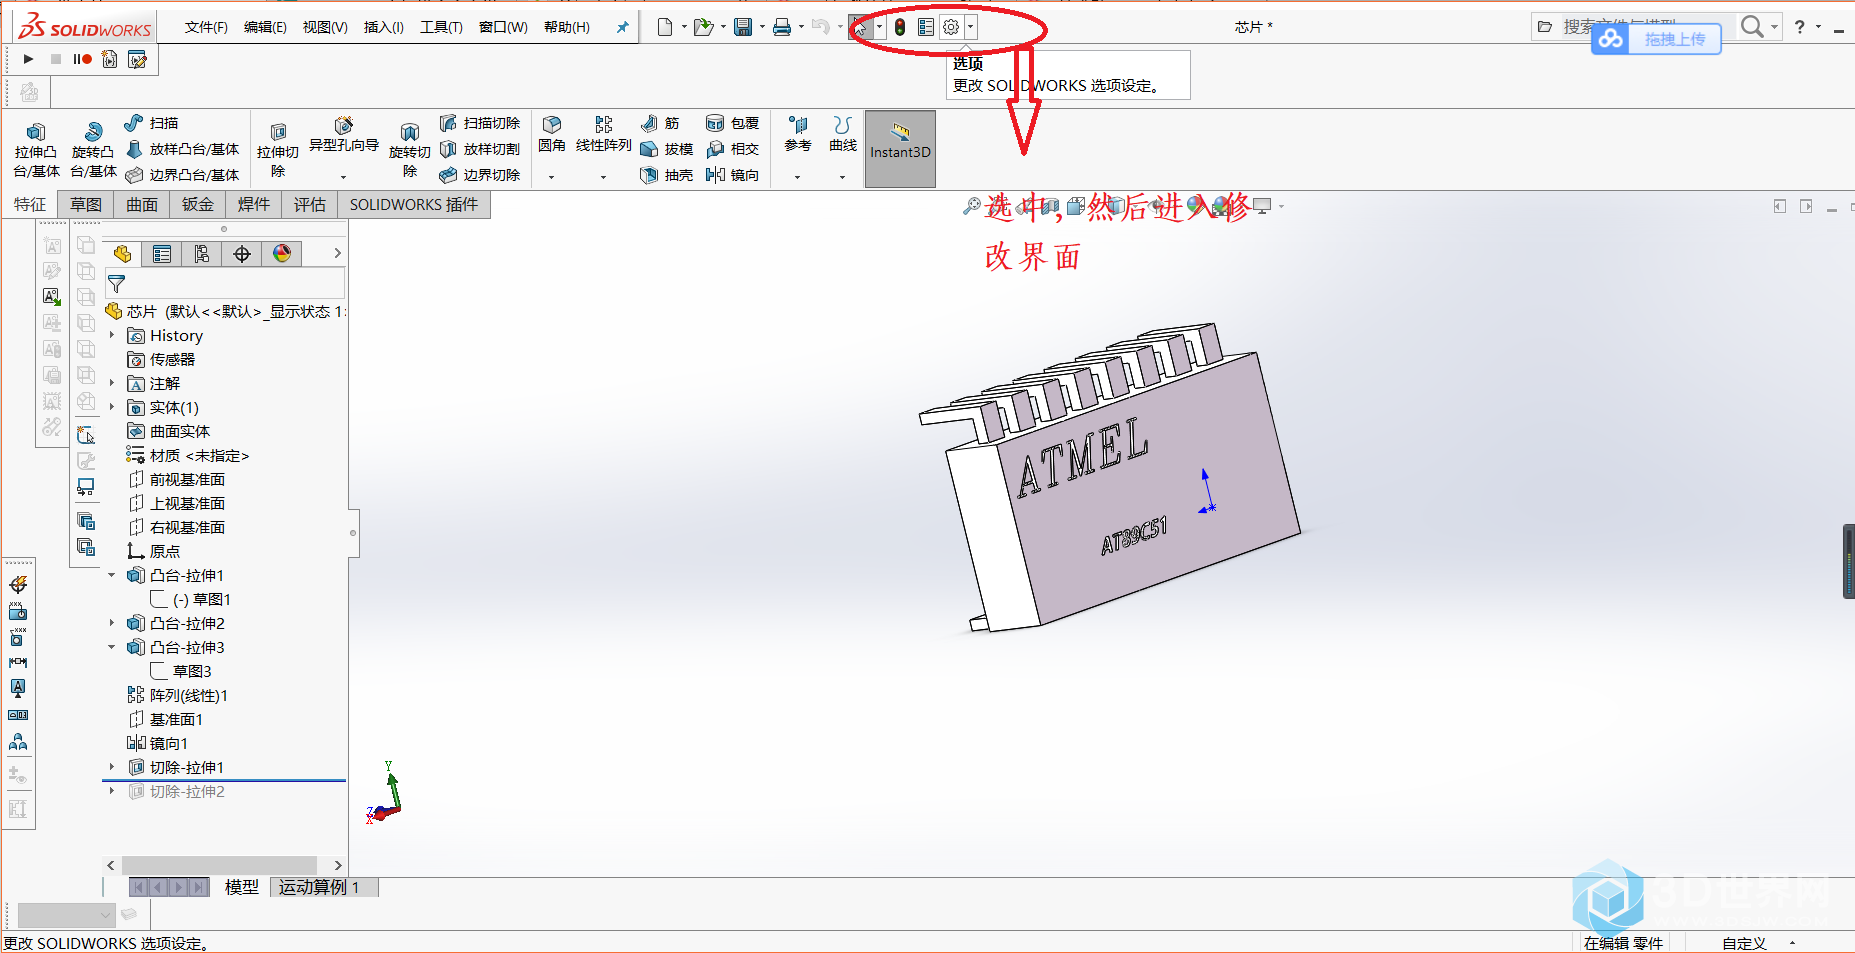1855x953 pixels.
Task: Click the Save icon in top toolbar
Action: click(743, 27)
